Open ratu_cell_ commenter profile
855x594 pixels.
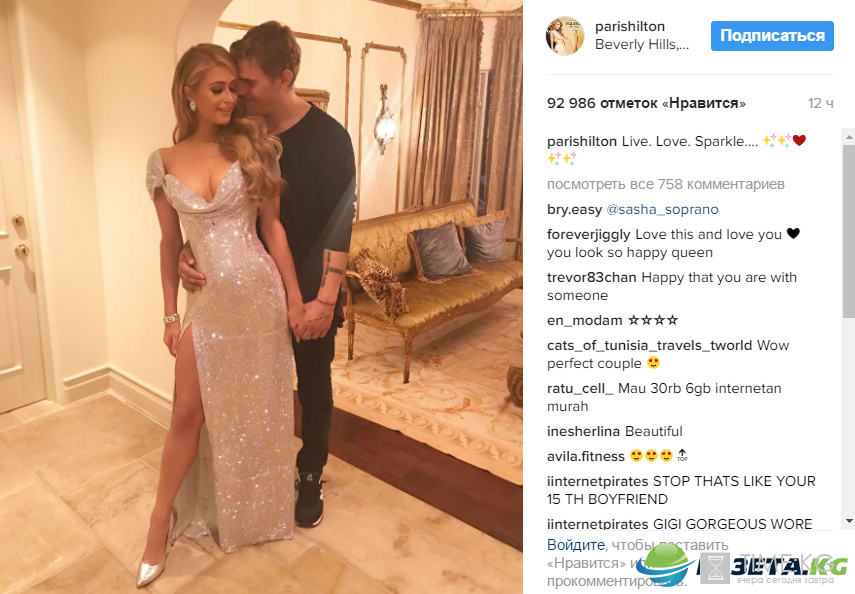(580, 388)
